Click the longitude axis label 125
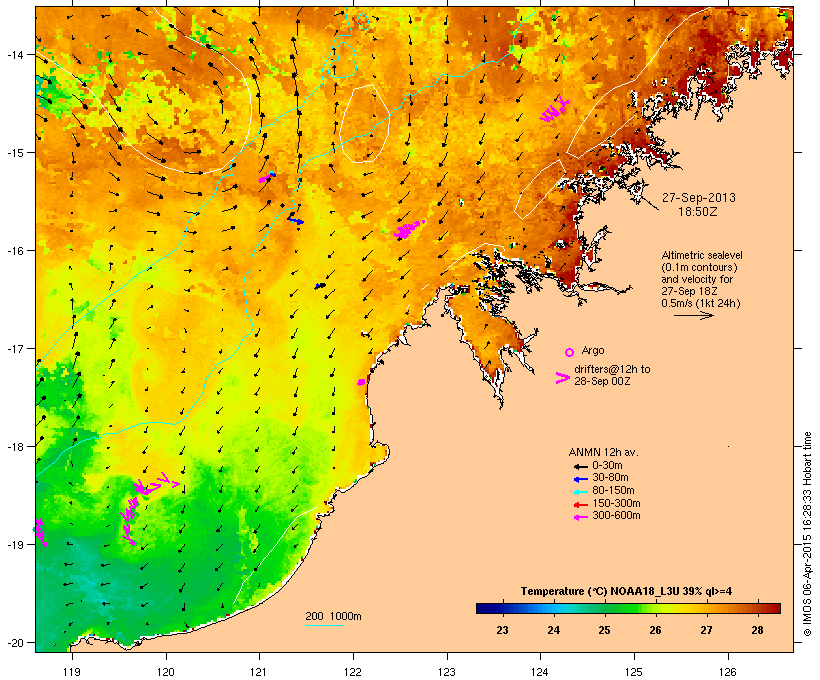820x680 pixels. click(x=634, y=672)
